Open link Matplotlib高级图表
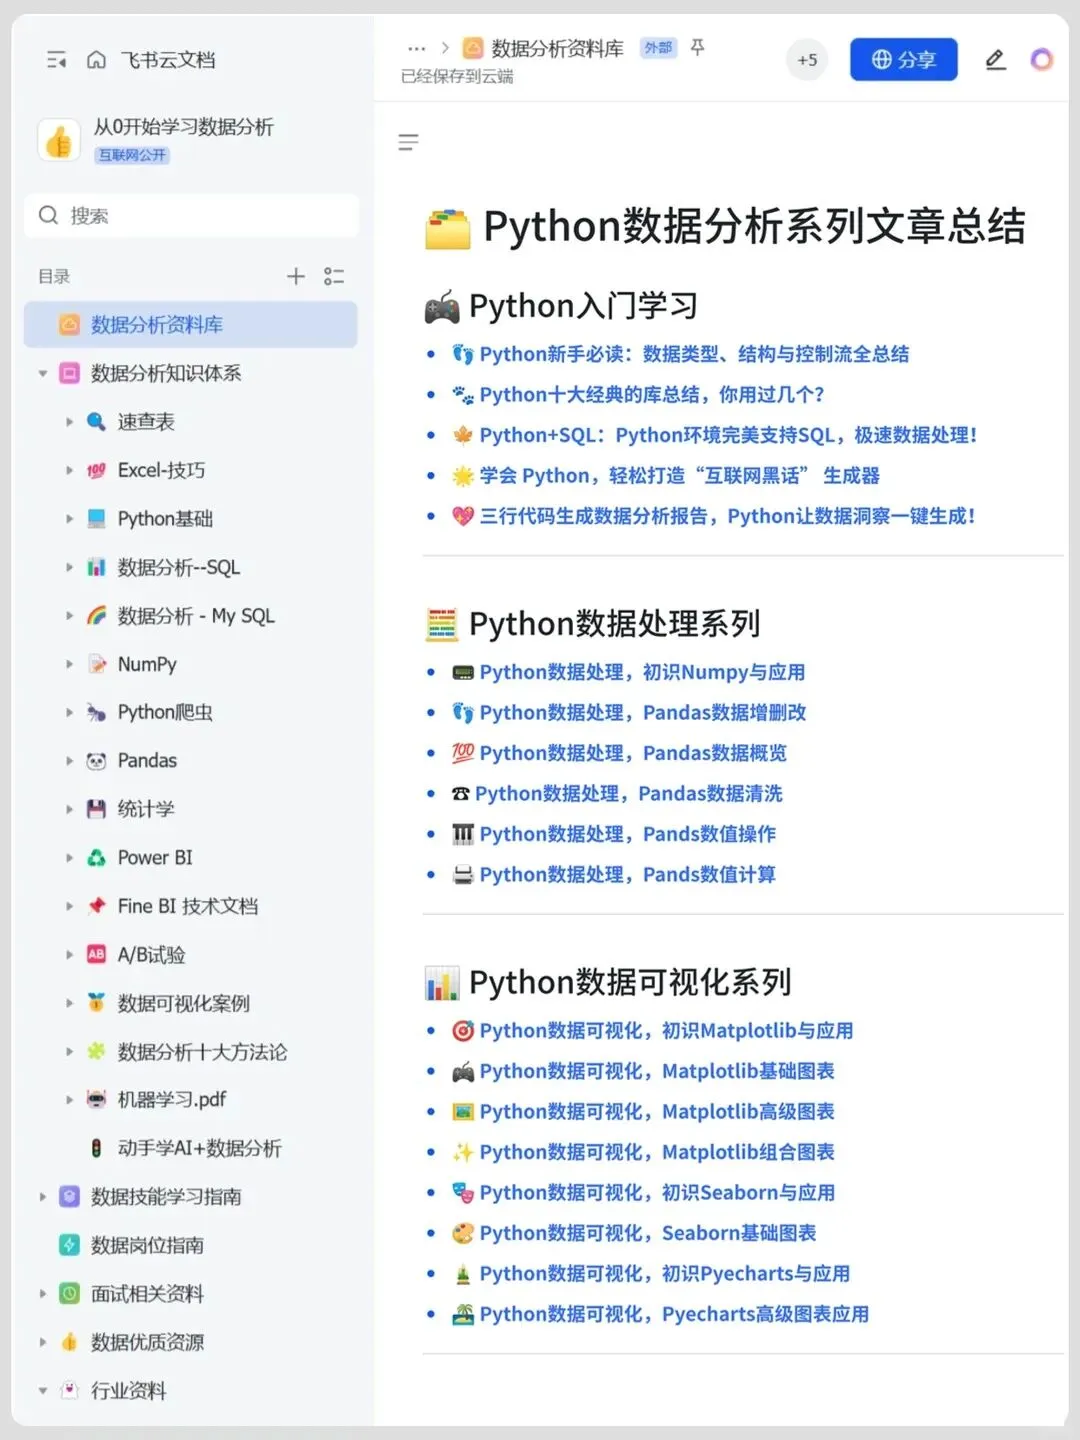Image resolution: width=1080 pixels, height=1440 pixels. tap(657, 1112)
